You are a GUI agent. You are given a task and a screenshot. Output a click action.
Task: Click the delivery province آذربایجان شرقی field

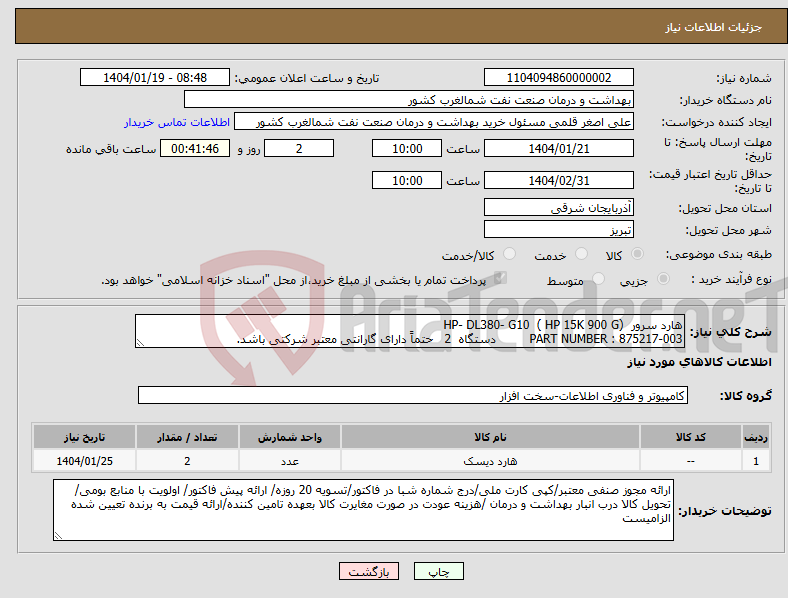(558, 207)
